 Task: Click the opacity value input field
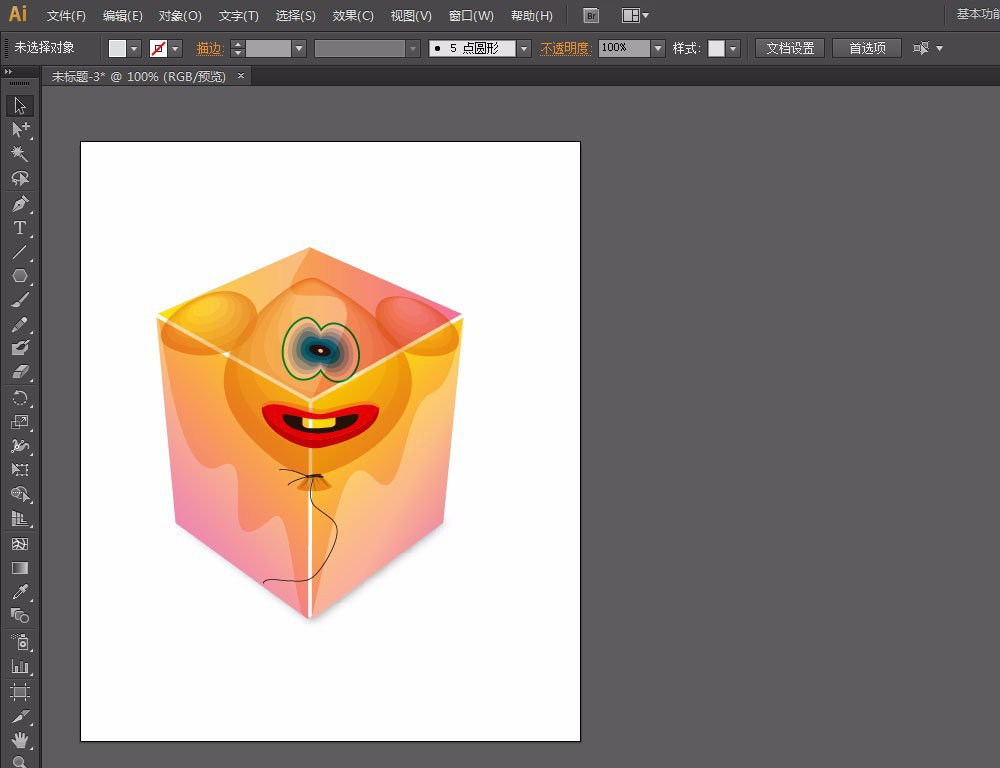tap(623, 48)
